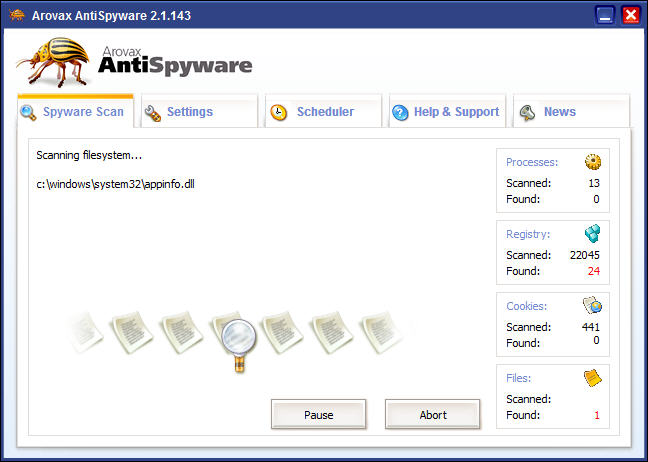This screenshot has width=648, height=462.
Task: Click Files found value 1
Action: tap(597, 415)
